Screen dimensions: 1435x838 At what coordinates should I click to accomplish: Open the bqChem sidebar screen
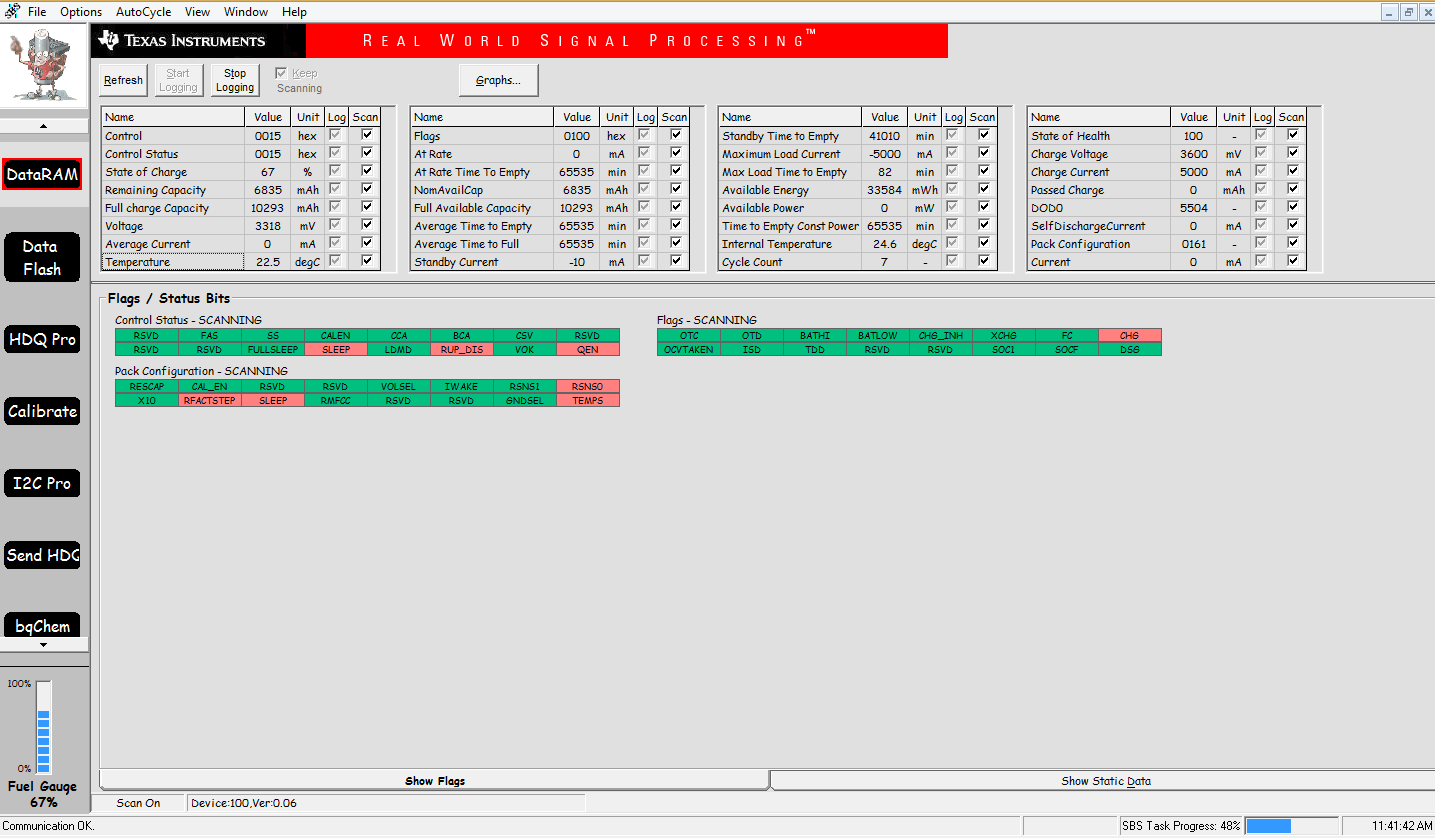coord(42,626)
